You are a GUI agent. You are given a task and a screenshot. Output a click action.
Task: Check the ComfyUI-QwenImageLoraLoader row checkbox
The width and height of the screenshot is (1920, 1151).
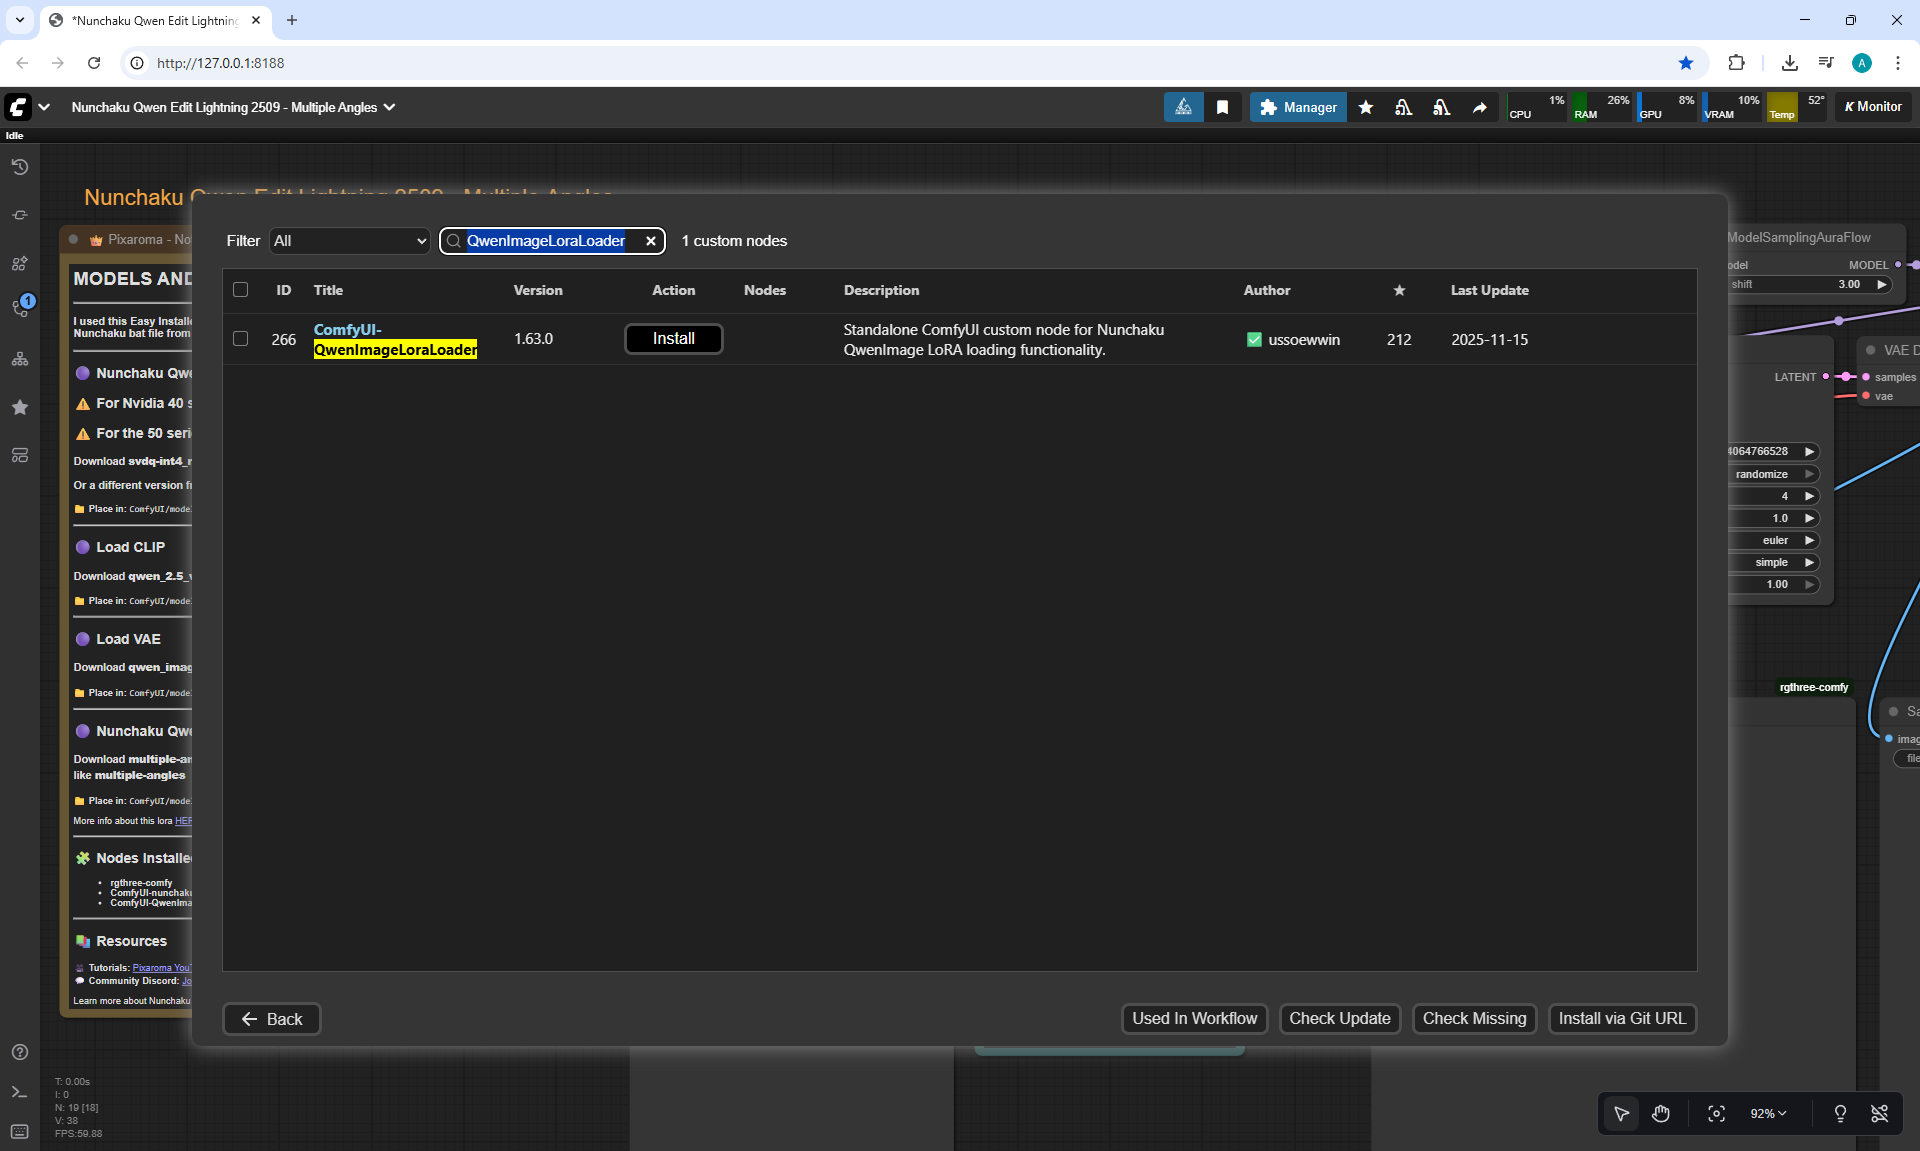click(x=240, y=339)
